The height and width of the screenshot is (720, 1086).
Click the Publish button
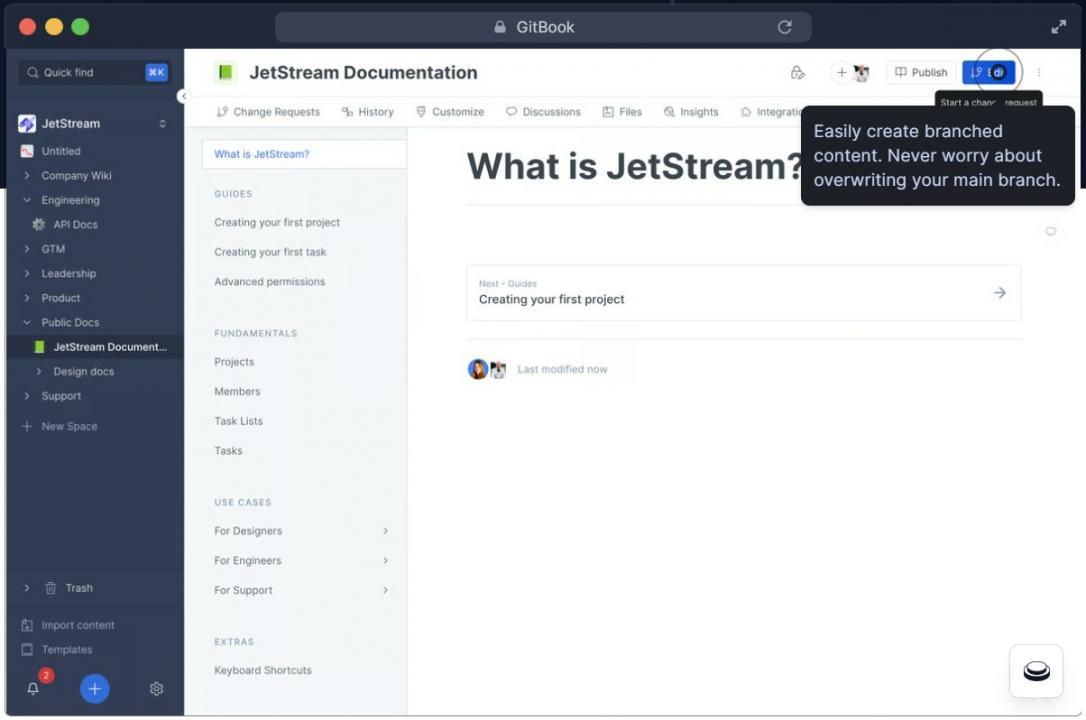click(x=921, y=72)
